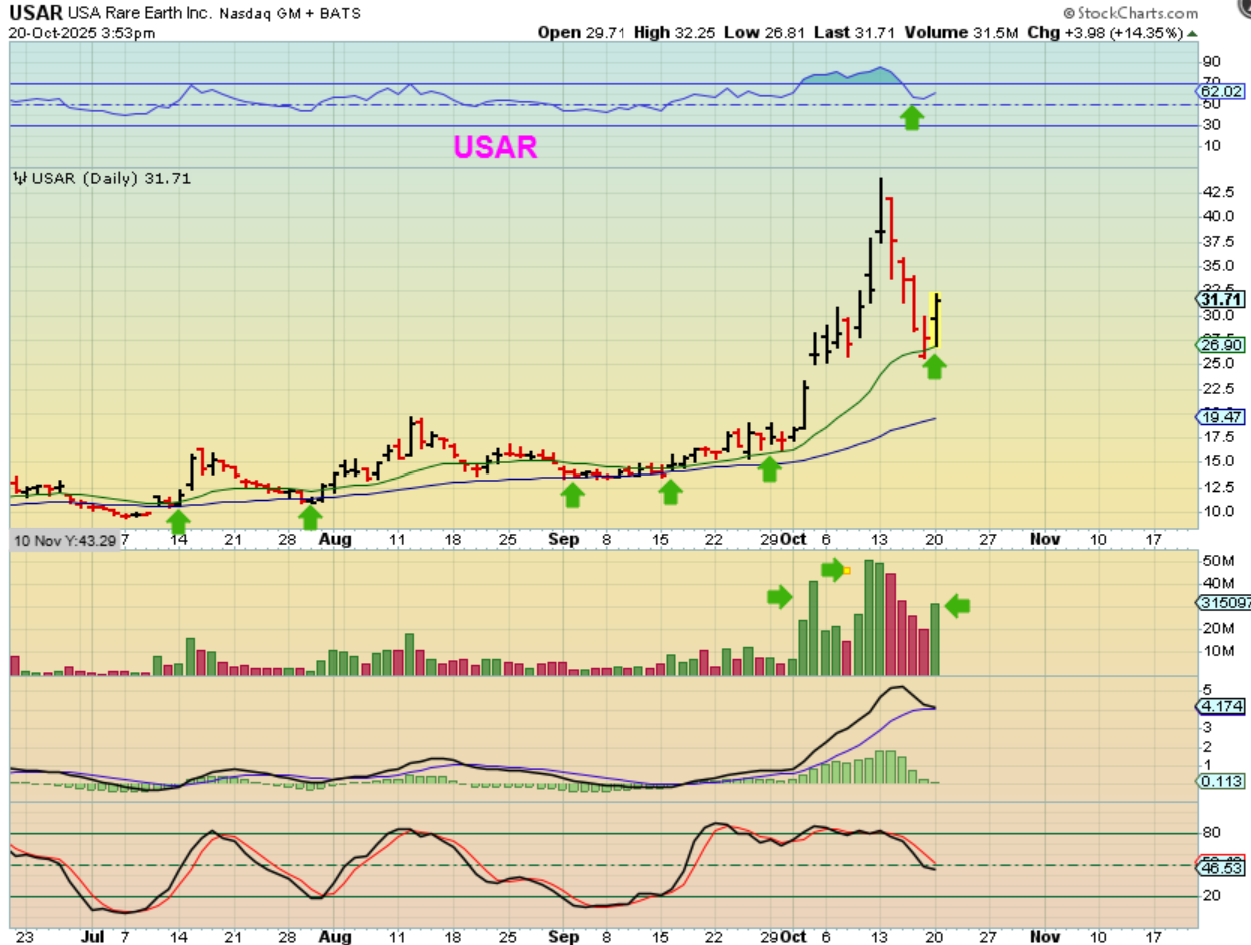Click the latest green volume bar
1251x945 pixels.
coord(936,639)
